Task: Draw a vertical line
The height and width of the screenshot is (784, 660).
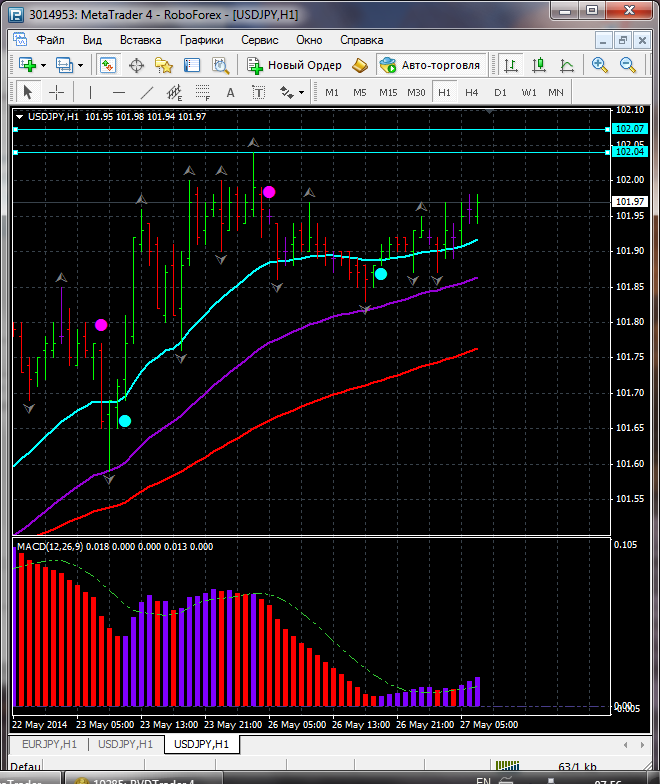Action: 90,92
